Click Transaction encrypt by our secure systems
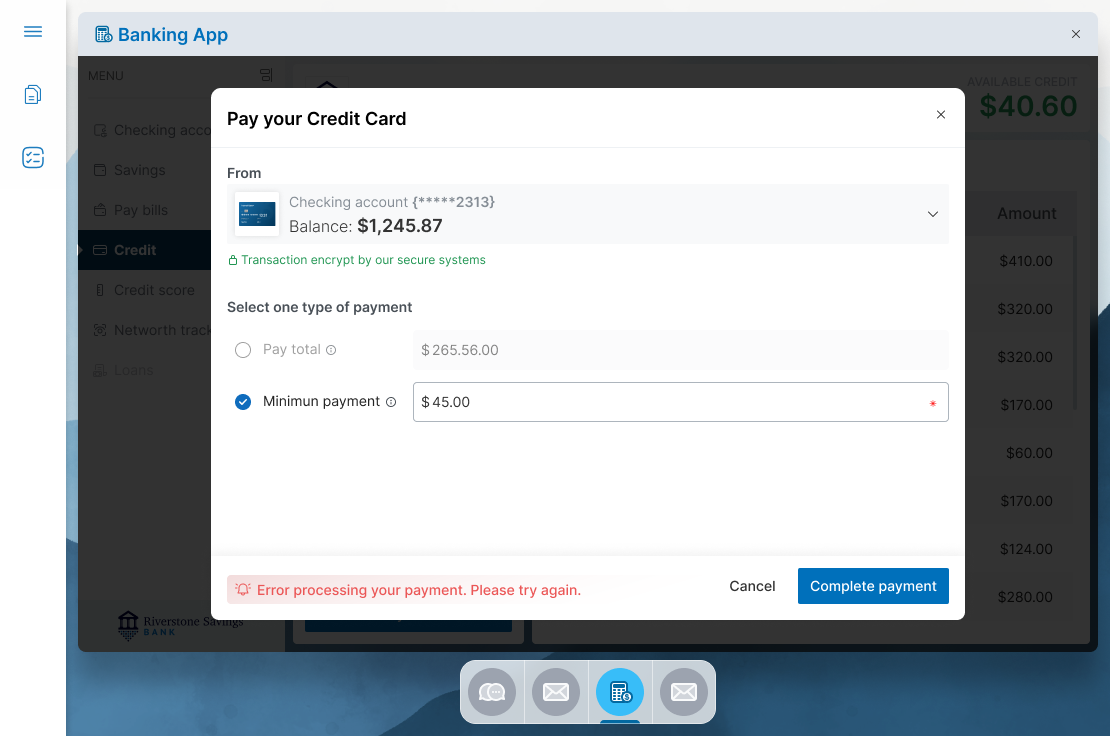 point(363,260)
